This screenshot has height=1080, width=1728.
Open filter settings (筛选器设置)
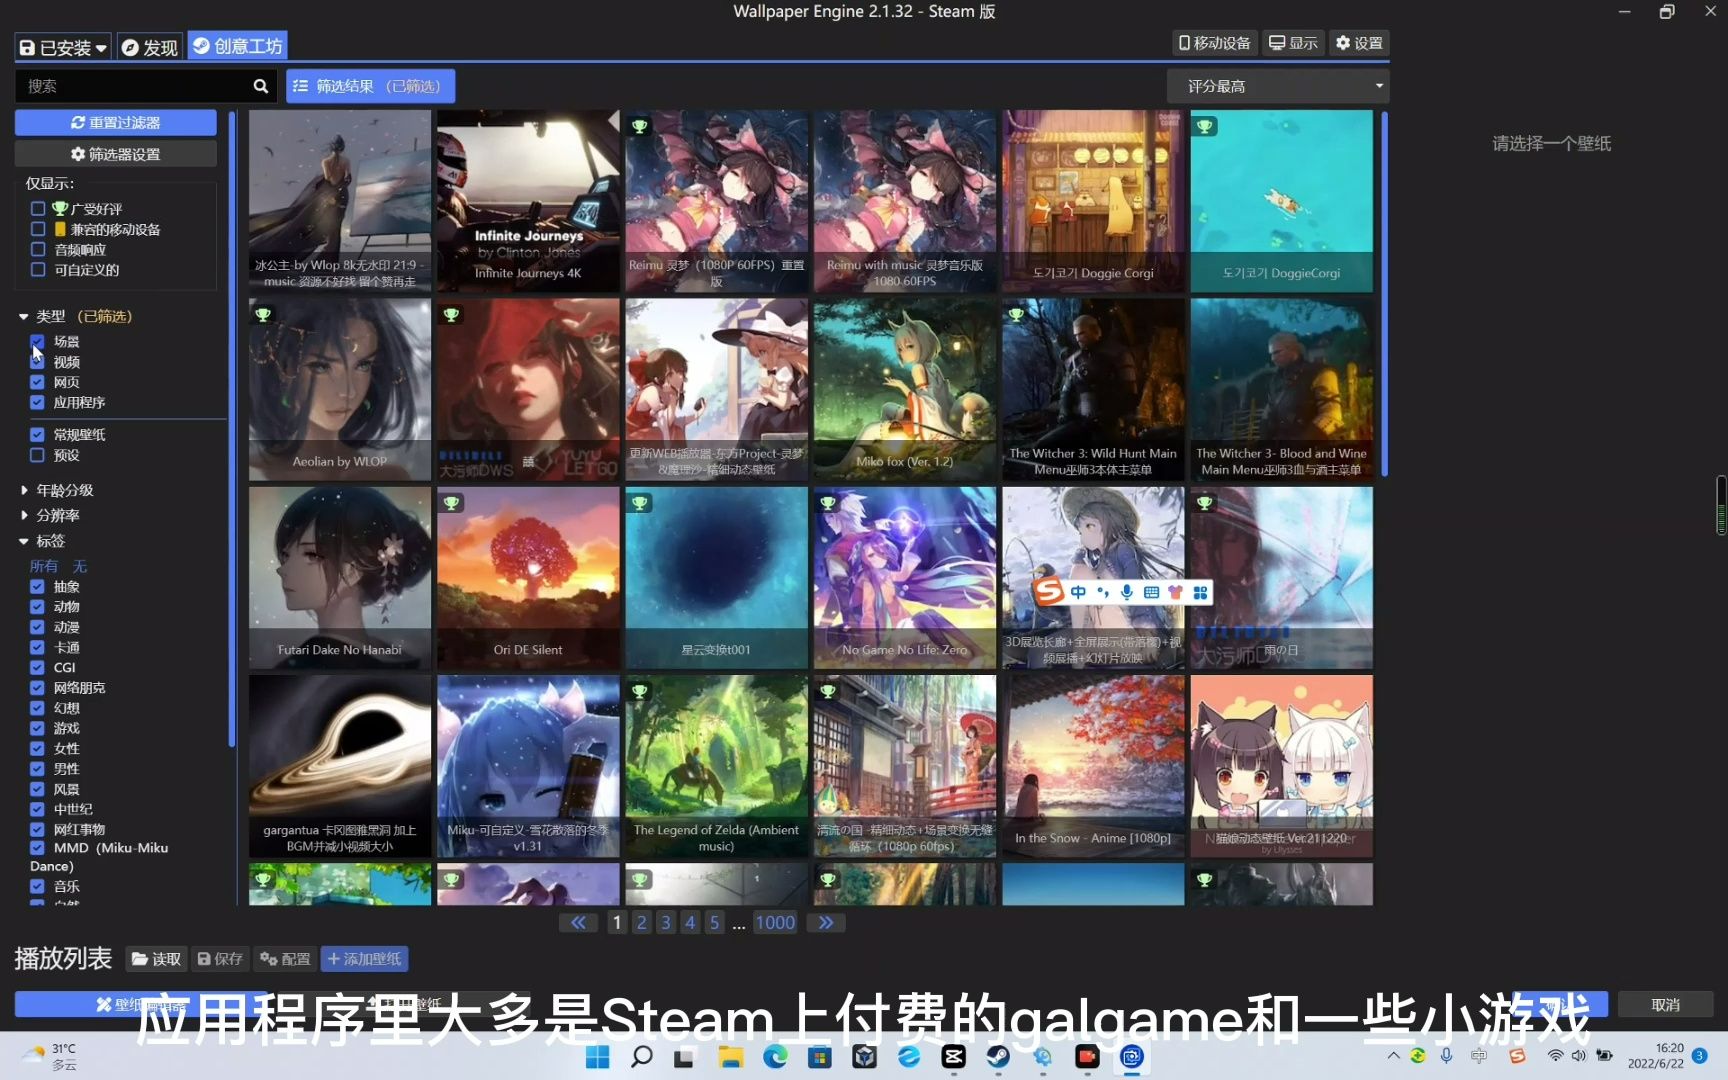116,154
